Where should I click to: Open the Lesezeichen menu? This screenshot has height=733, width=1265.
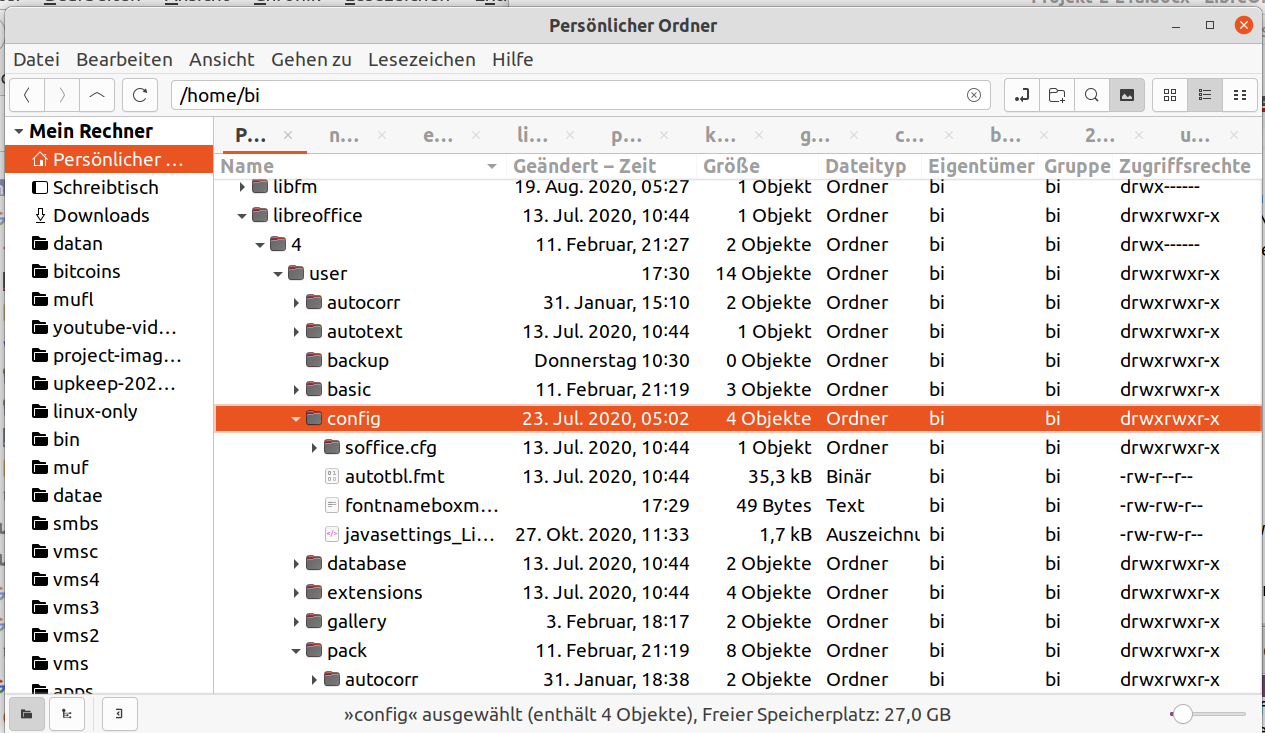click(421, 59)
